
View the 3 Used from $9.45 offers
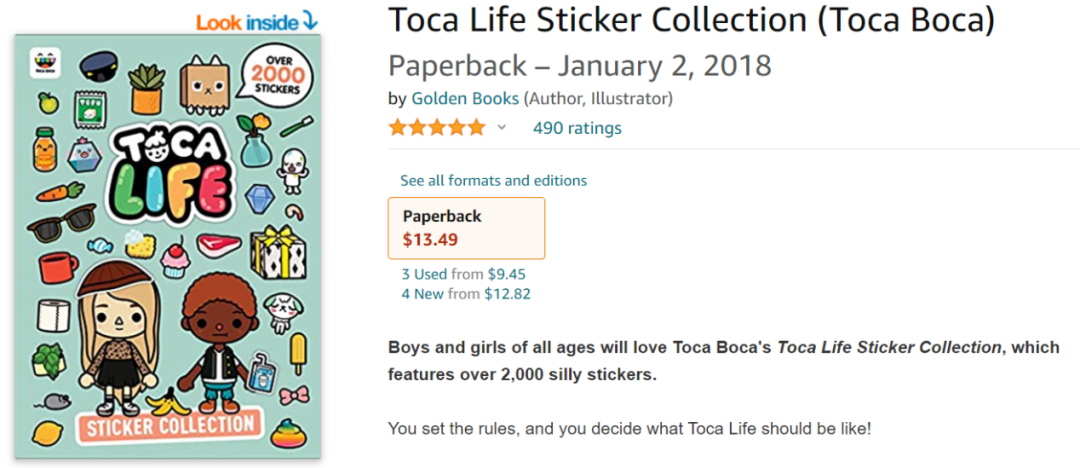(x=464, y=274)
